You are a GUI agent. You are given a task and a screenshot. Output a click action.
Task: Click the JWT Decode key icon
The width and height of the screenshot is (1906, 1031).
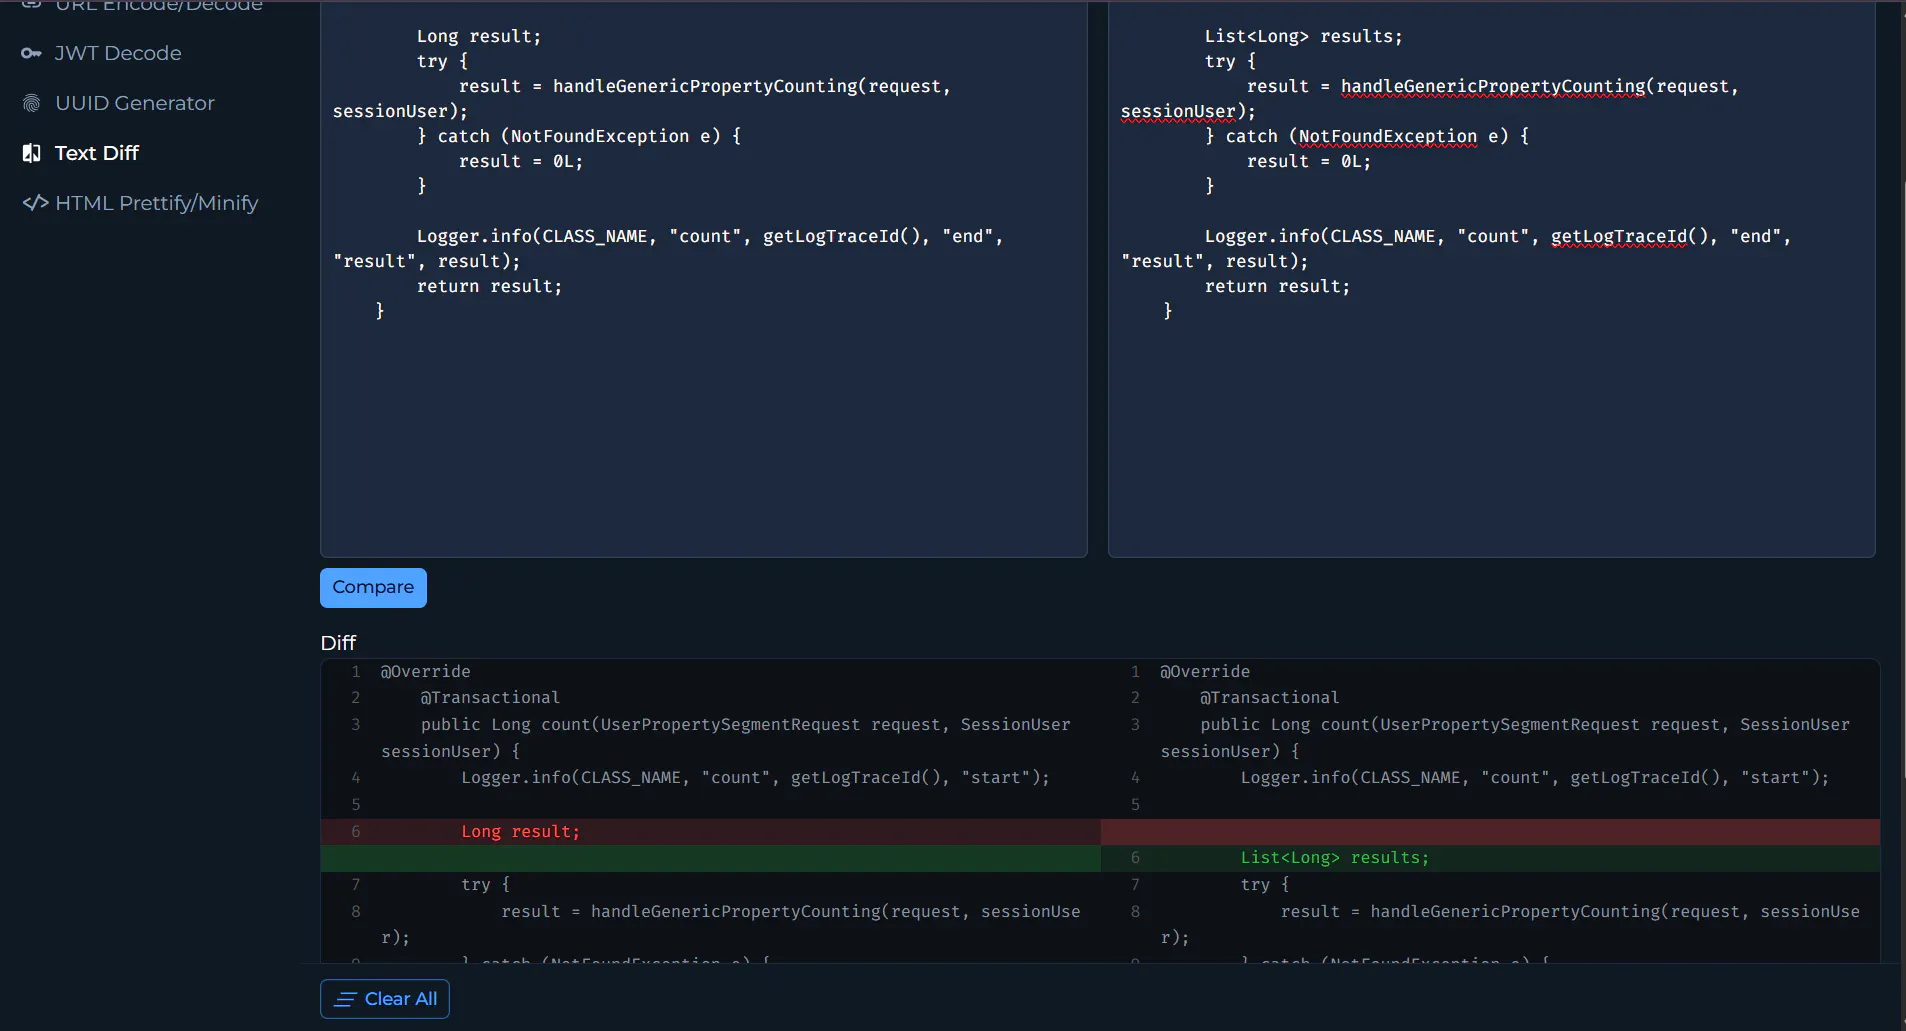32,53
